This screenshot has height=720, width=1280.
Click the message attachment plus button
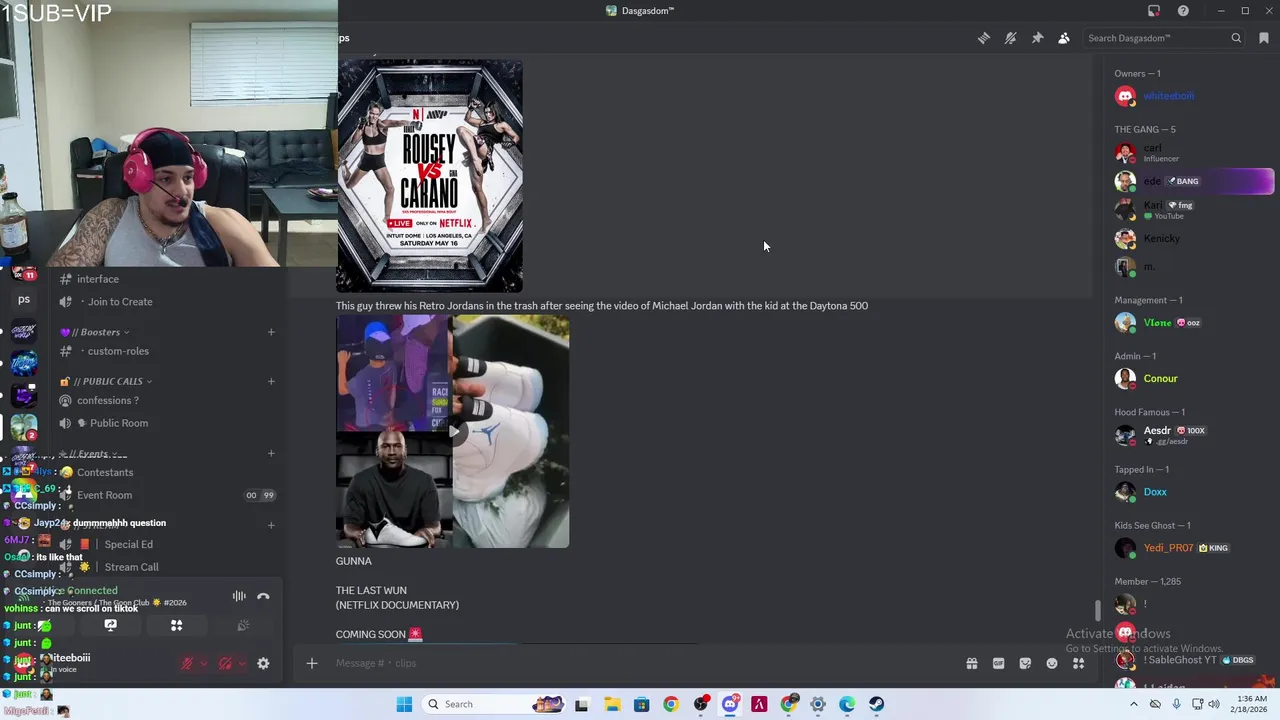coord(311,663)
